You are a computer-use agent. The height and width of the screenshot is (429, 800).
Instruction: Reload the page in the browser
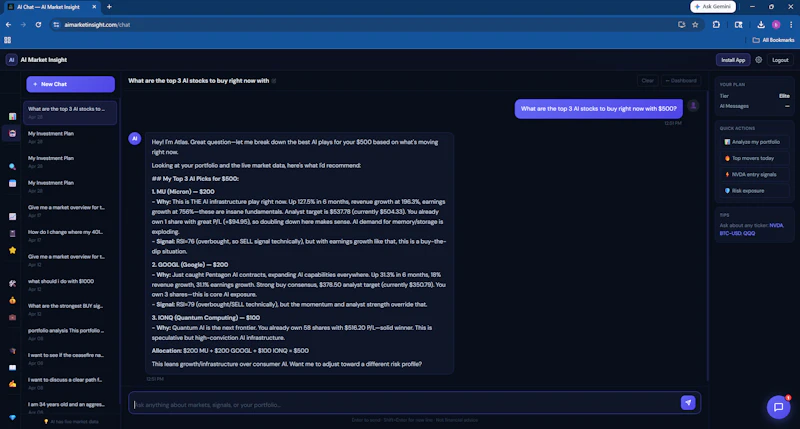38,24
